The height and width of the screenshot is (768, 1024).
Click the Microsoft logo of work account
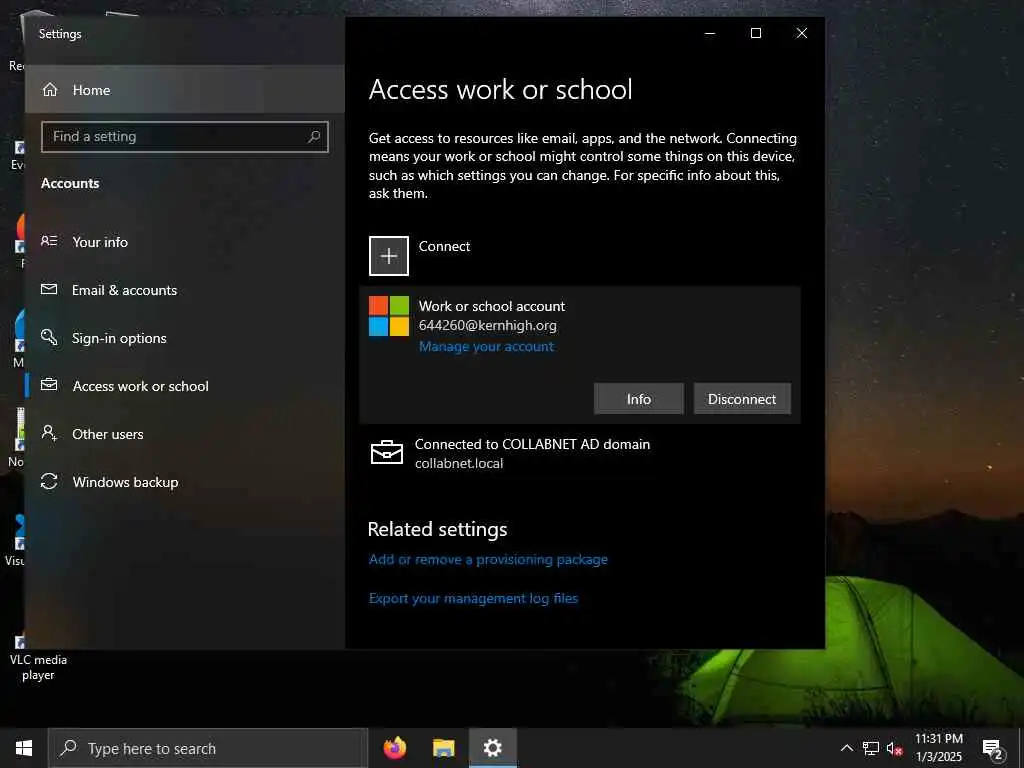click(389, 316)
